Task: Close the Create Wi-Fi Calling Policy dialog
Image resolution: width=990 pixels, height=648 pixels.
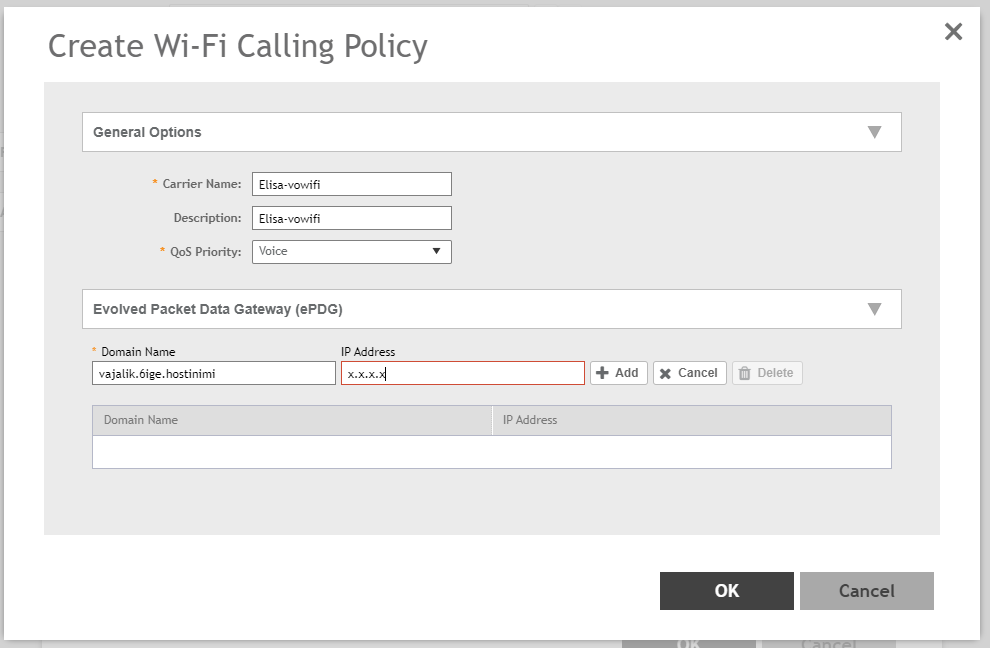Action: pyautogui.click(x=953, y=32)
